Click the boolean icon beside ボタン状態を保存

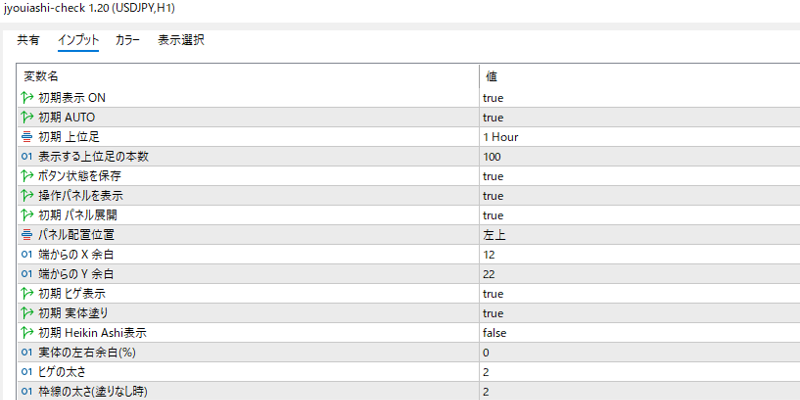click(x=27, y=176)
